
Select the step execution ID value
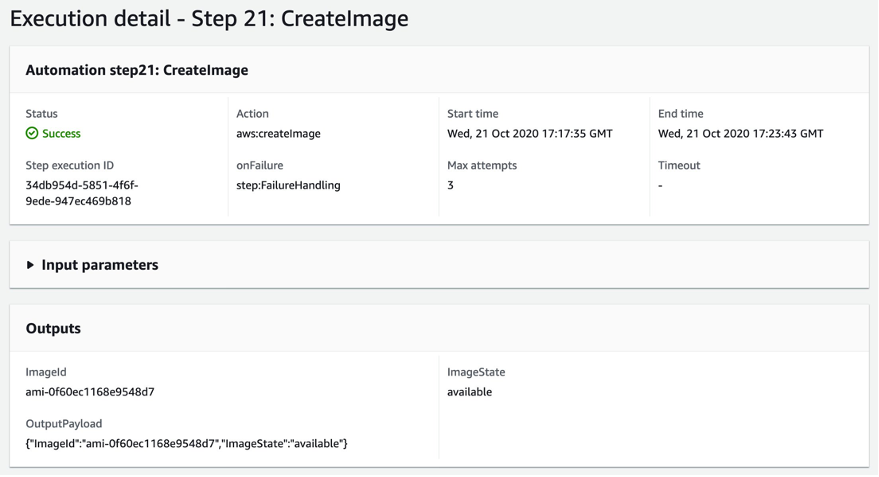[x=82, y=193]
